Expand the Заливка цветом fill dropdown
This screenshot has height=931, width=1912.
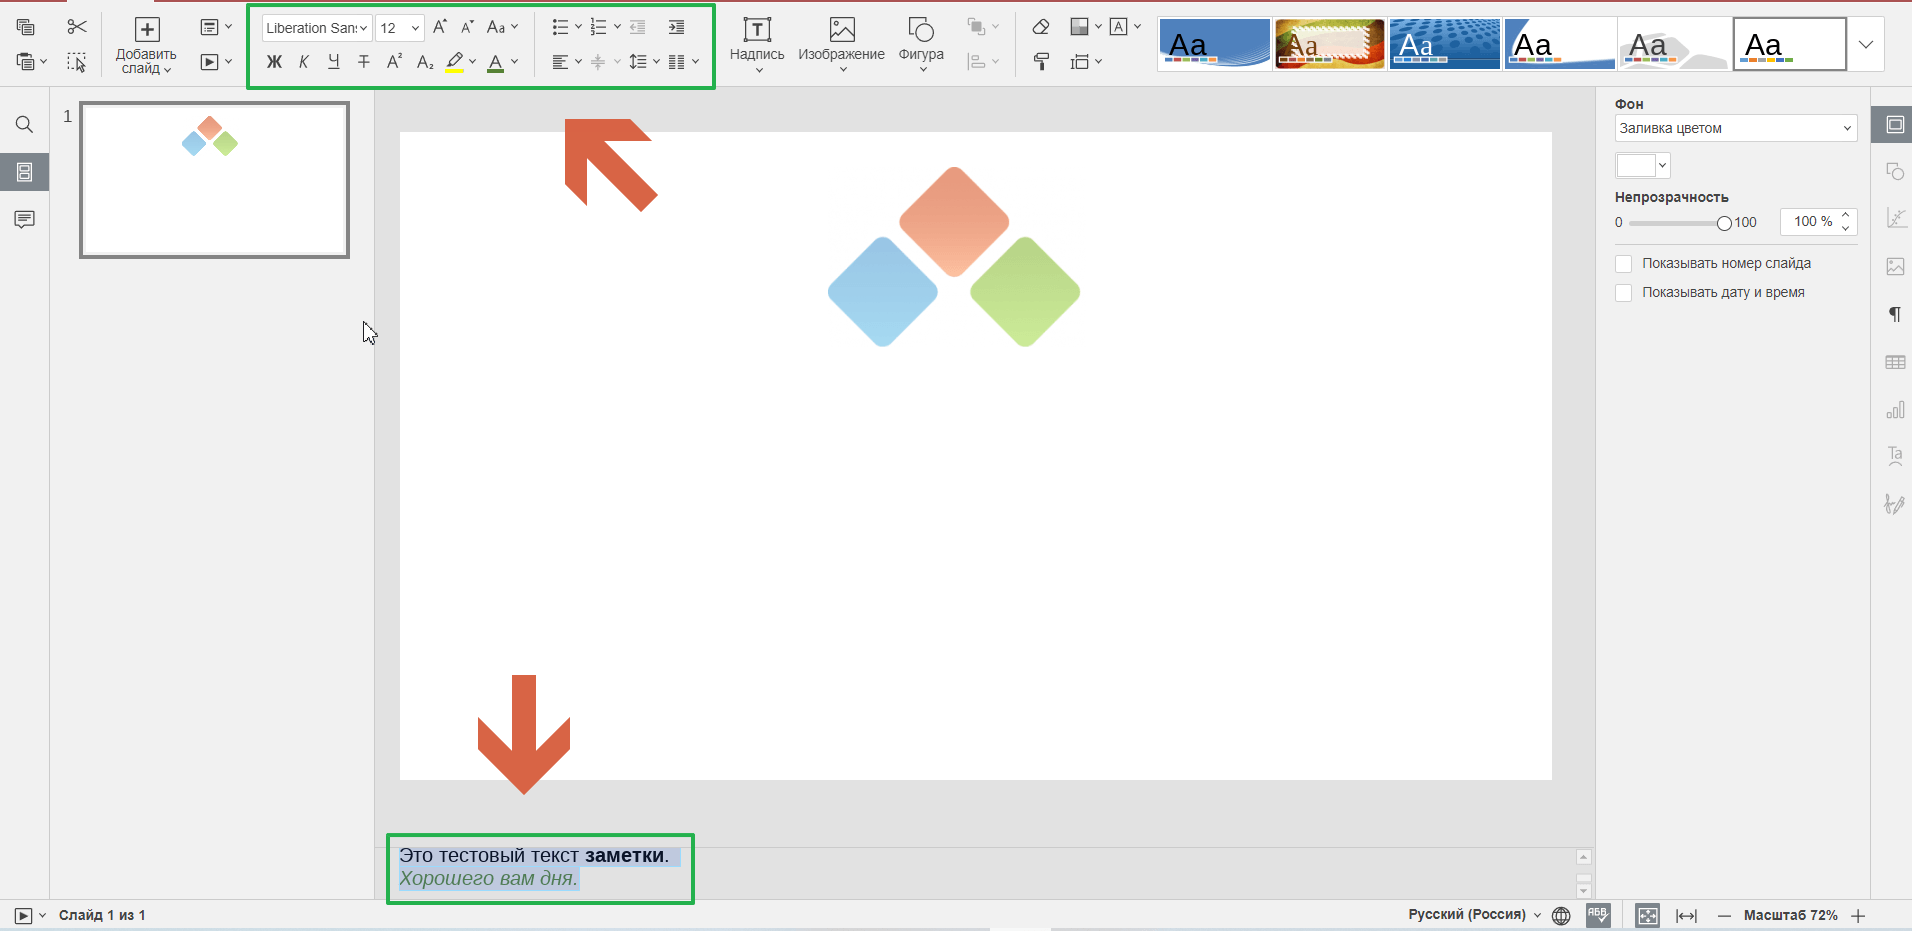point(1735,128)
